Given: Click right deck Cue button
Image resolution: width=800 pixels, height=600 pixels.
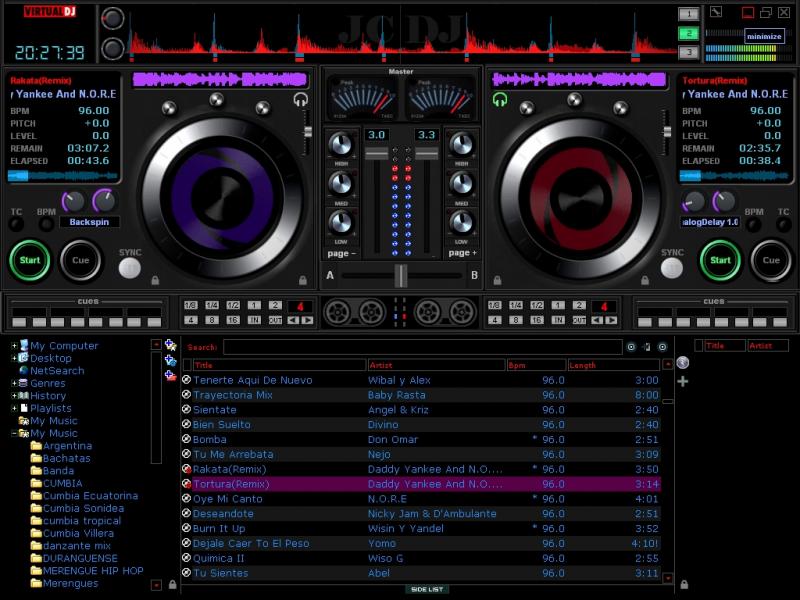Looking at the screenshot, I should pyautogui.click(x=770, y=260).
